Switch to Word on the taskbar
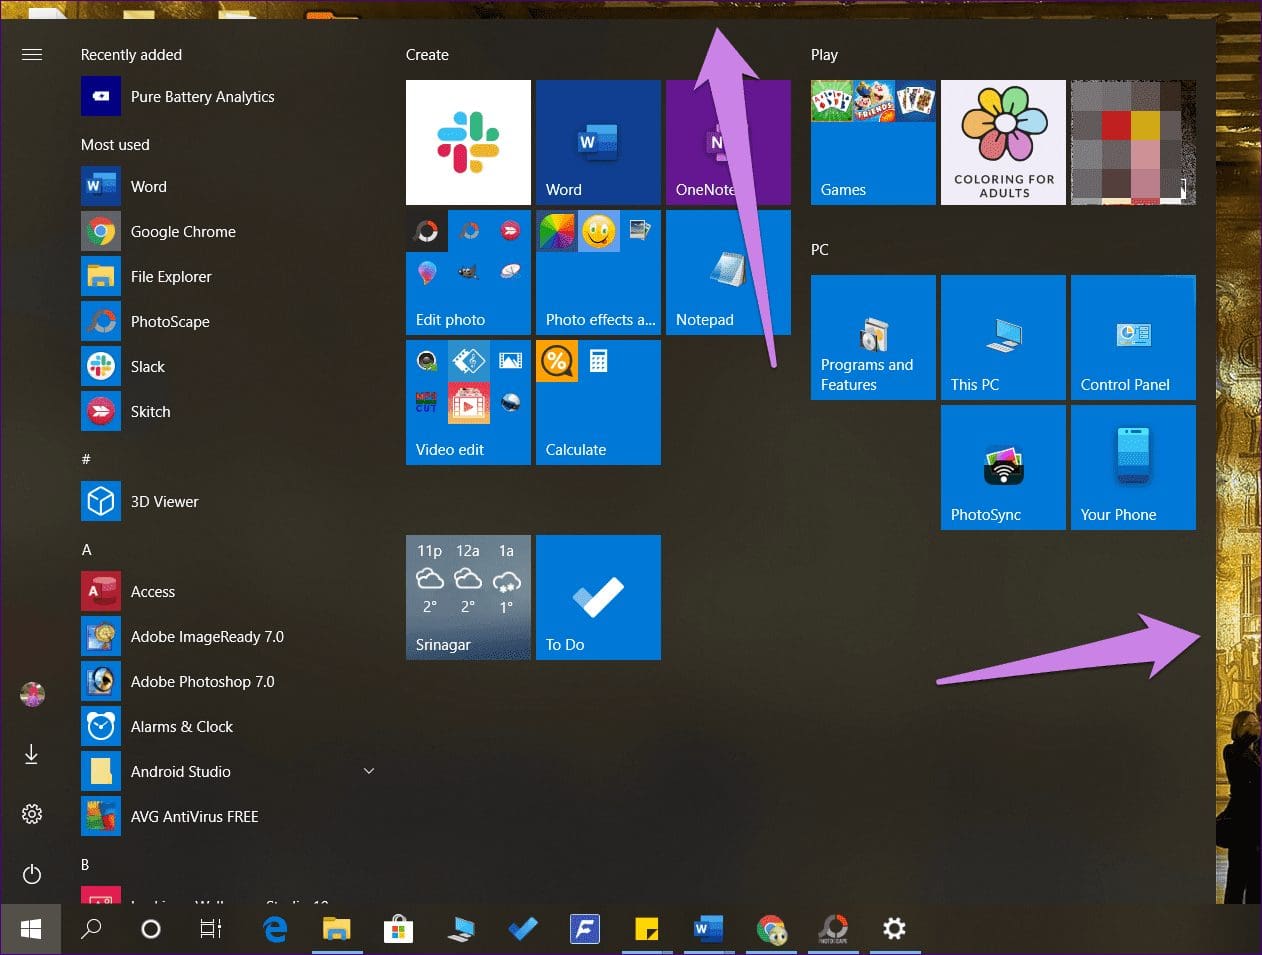1262x955 pixels. (x=708, y=929)
